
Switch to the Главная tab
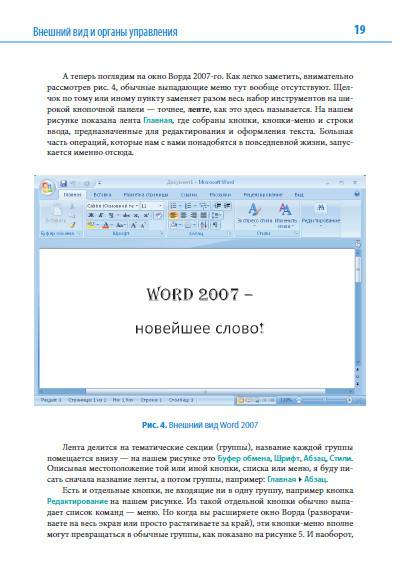(x=72, y=194)
